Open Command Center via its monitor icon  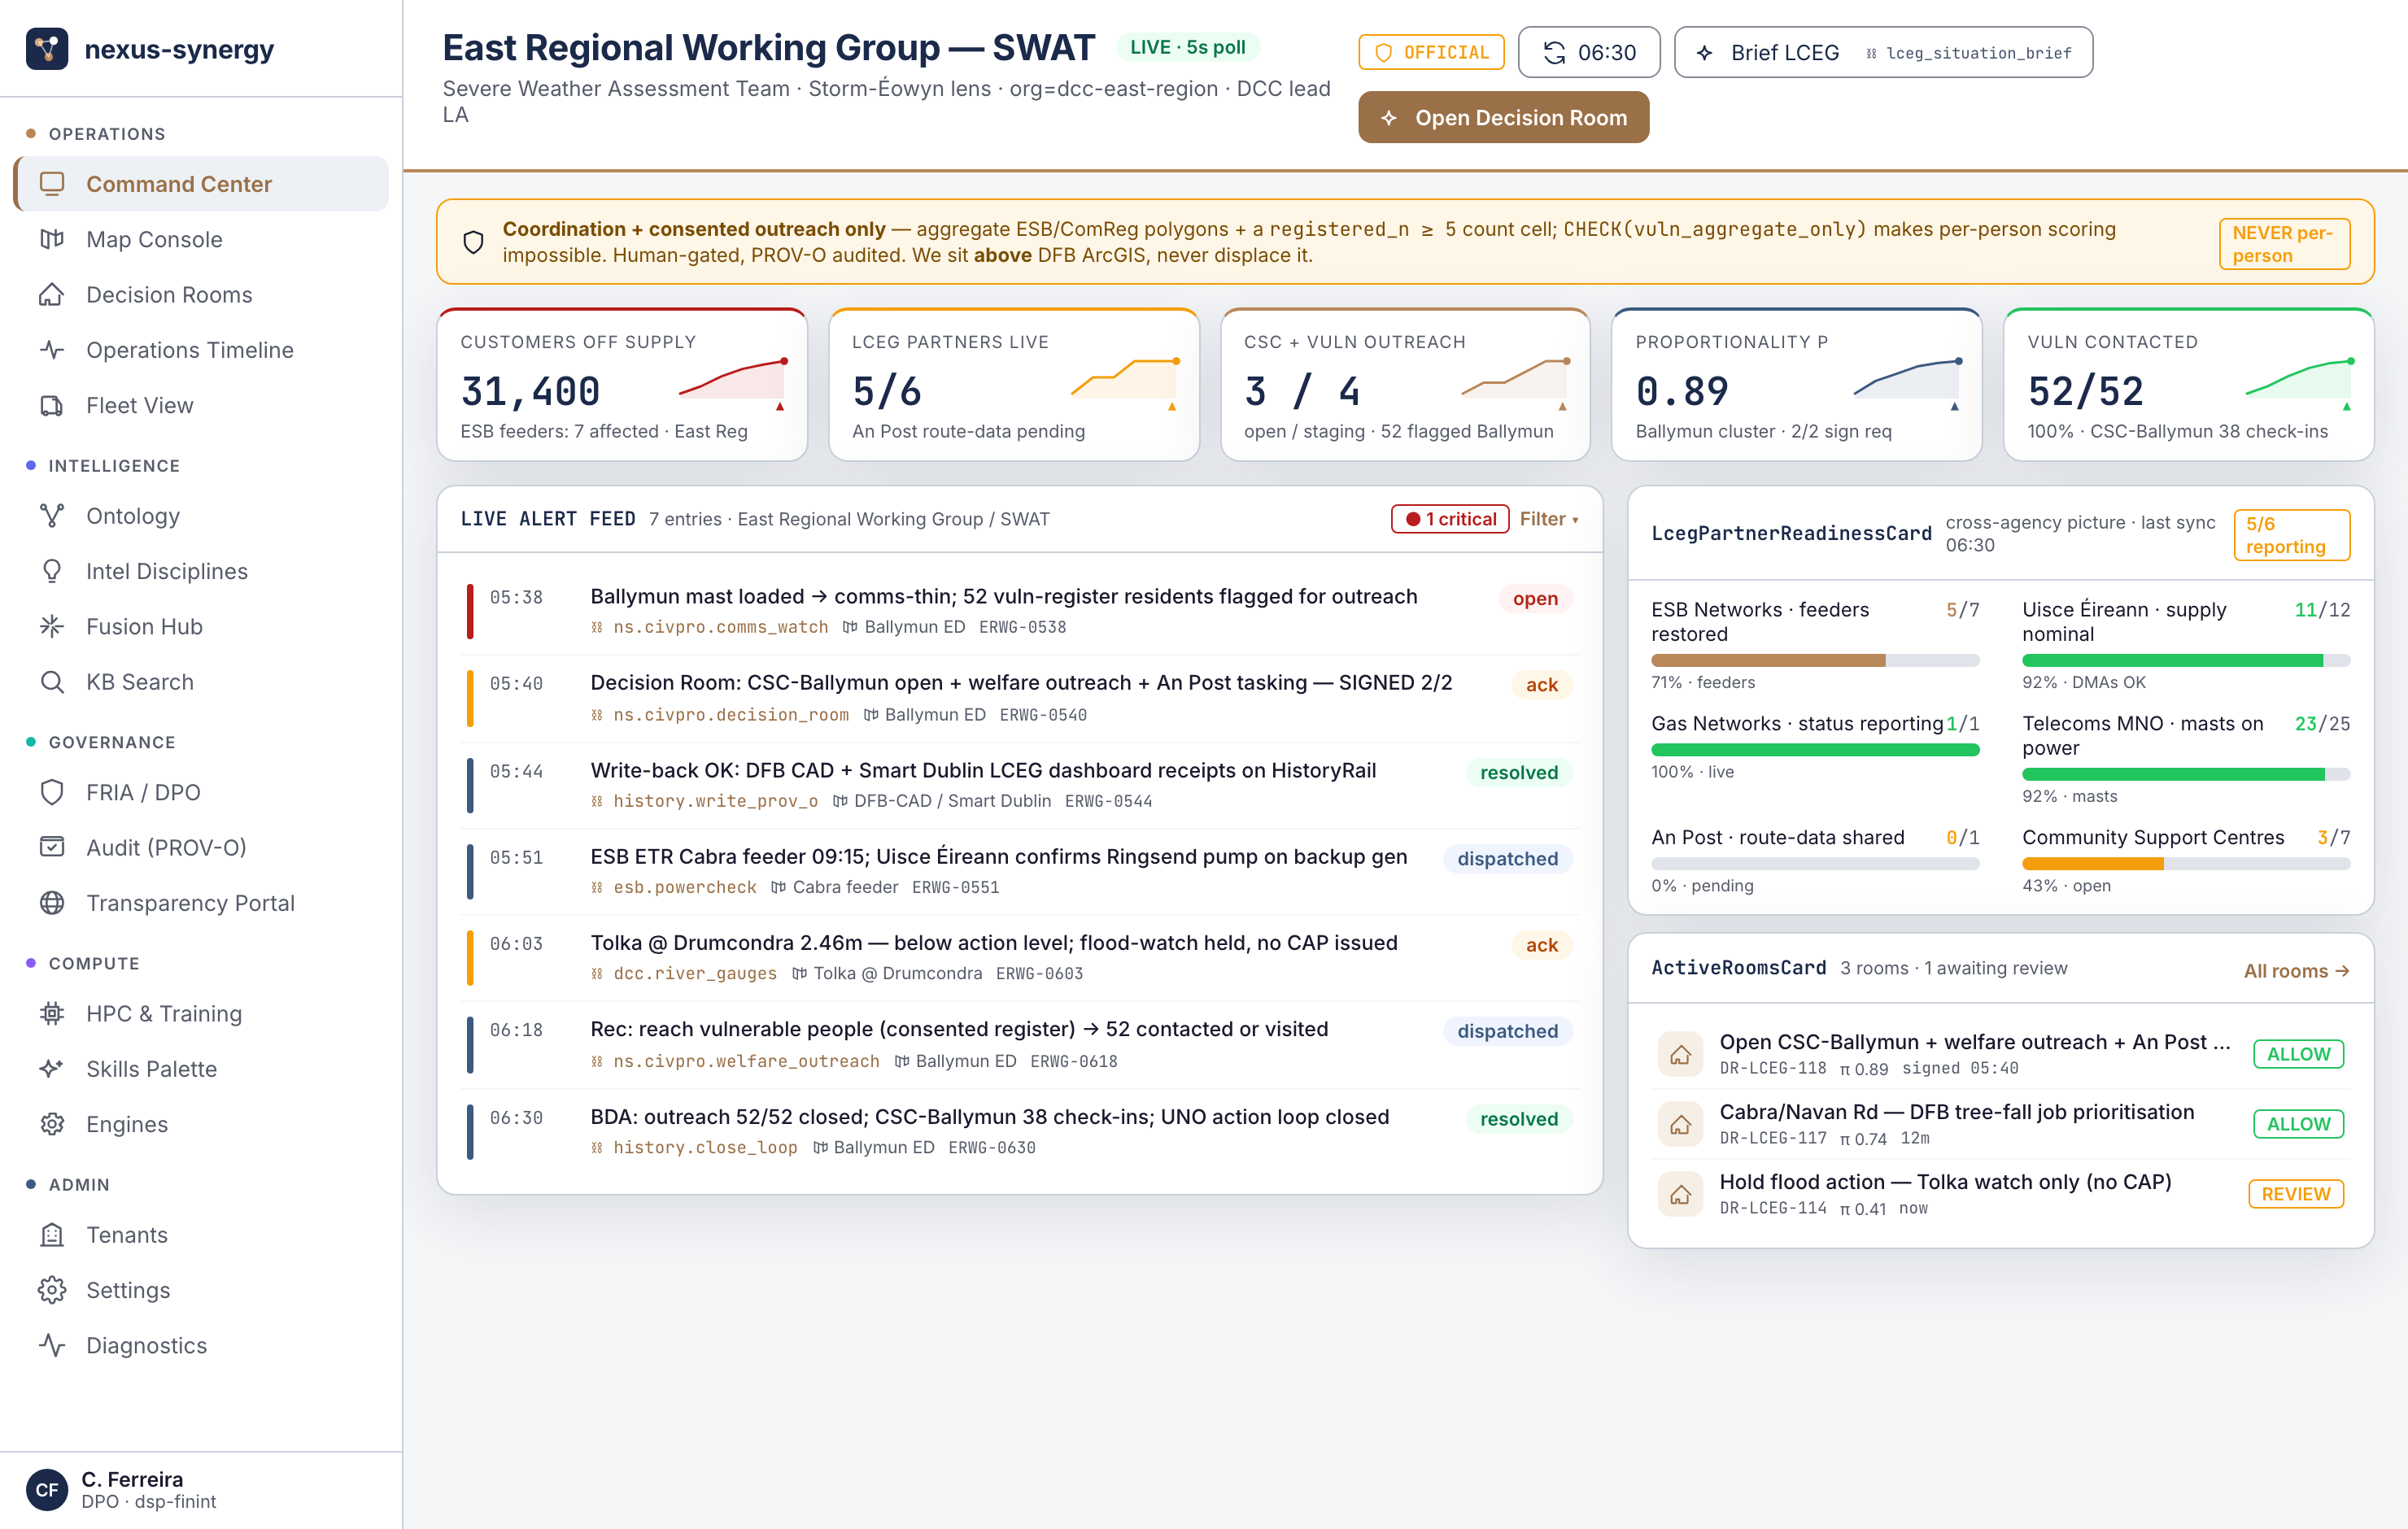[52, 183]
